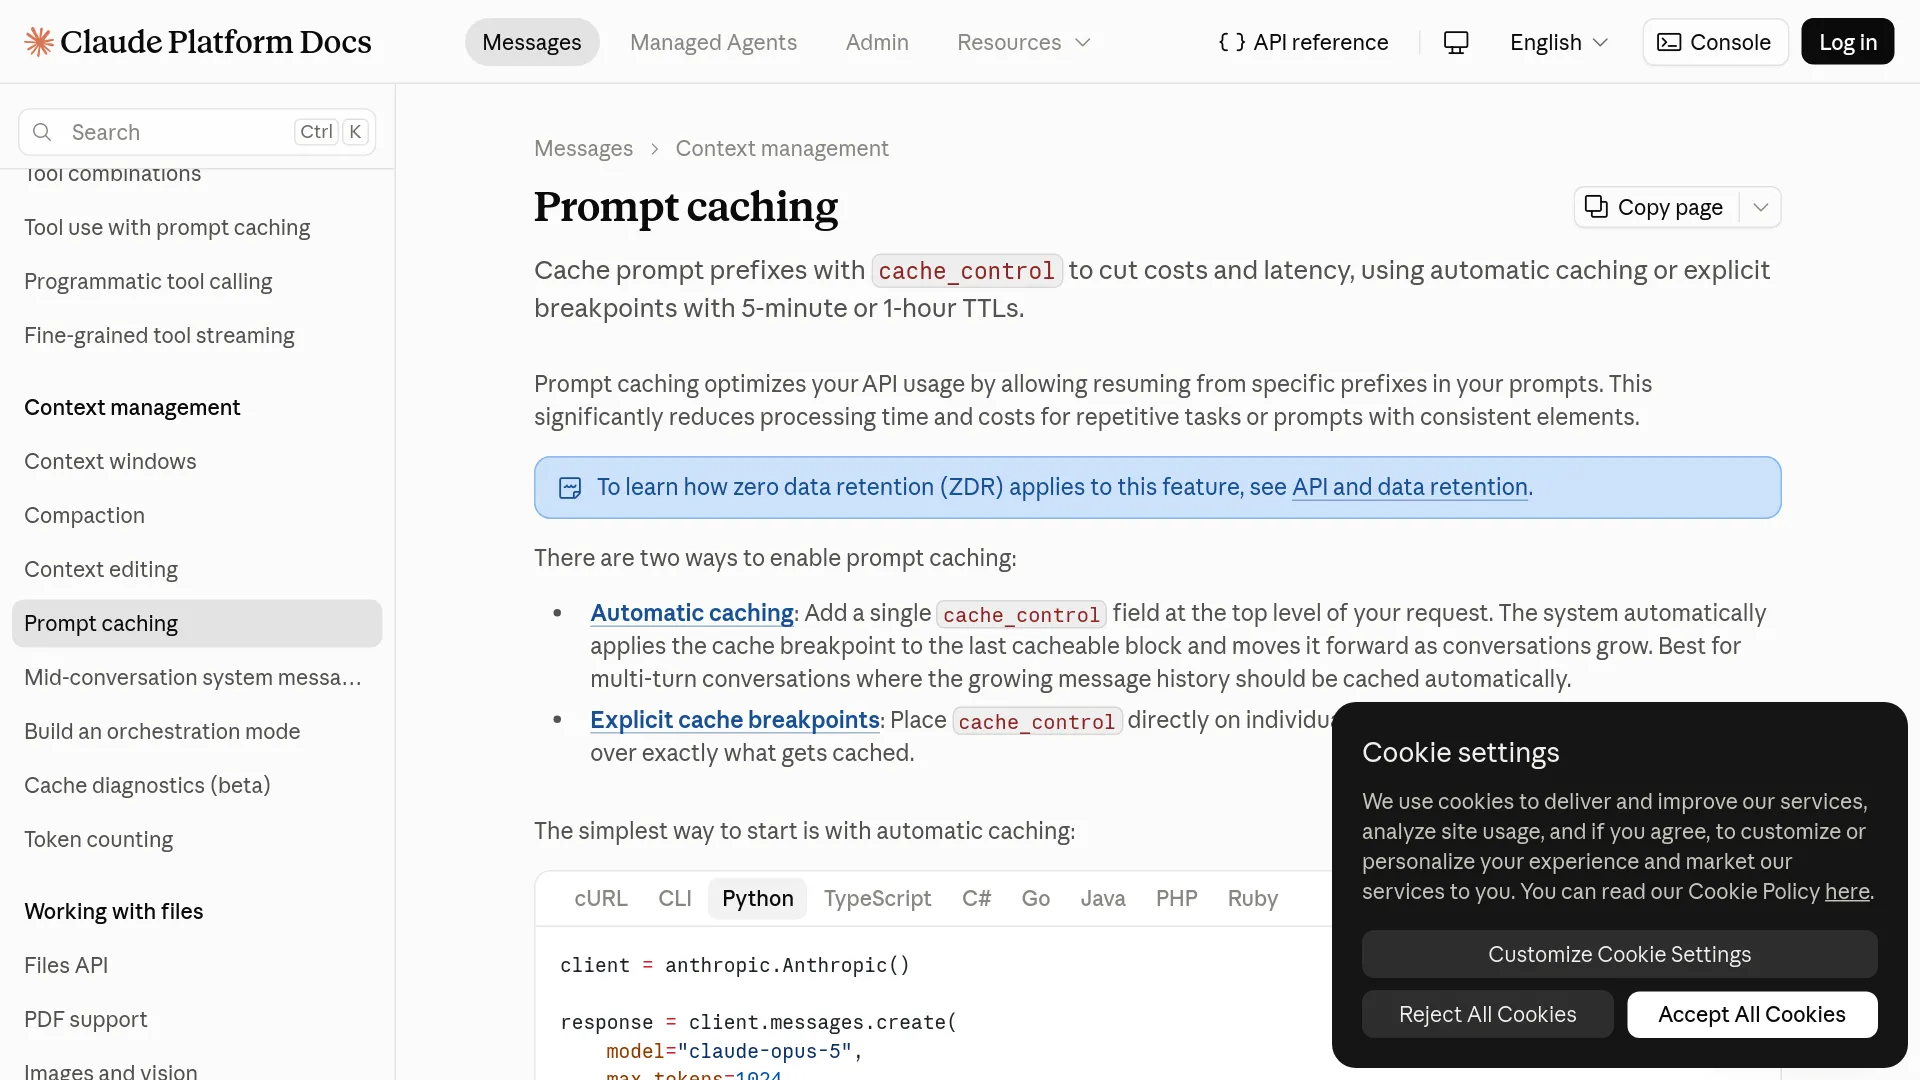Select the TypeScript code tab
Viewport: 1920px width, 1080px height.
[877, 898]
